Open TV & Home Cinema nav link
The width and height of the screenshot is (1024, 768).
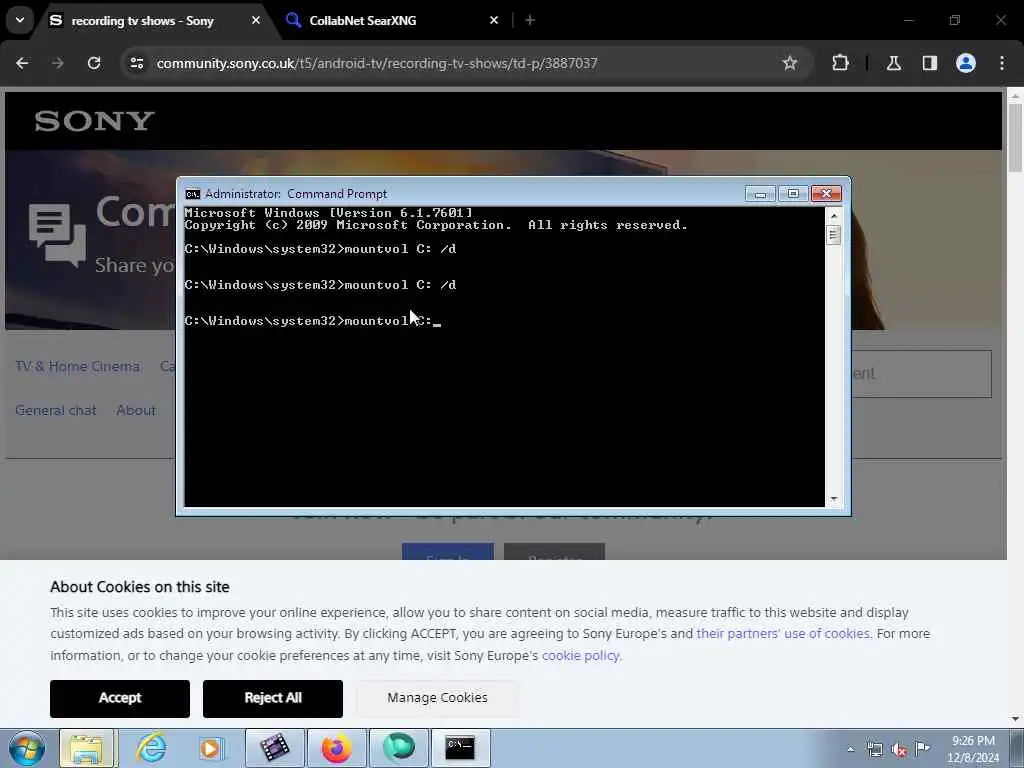coord(78,366)
